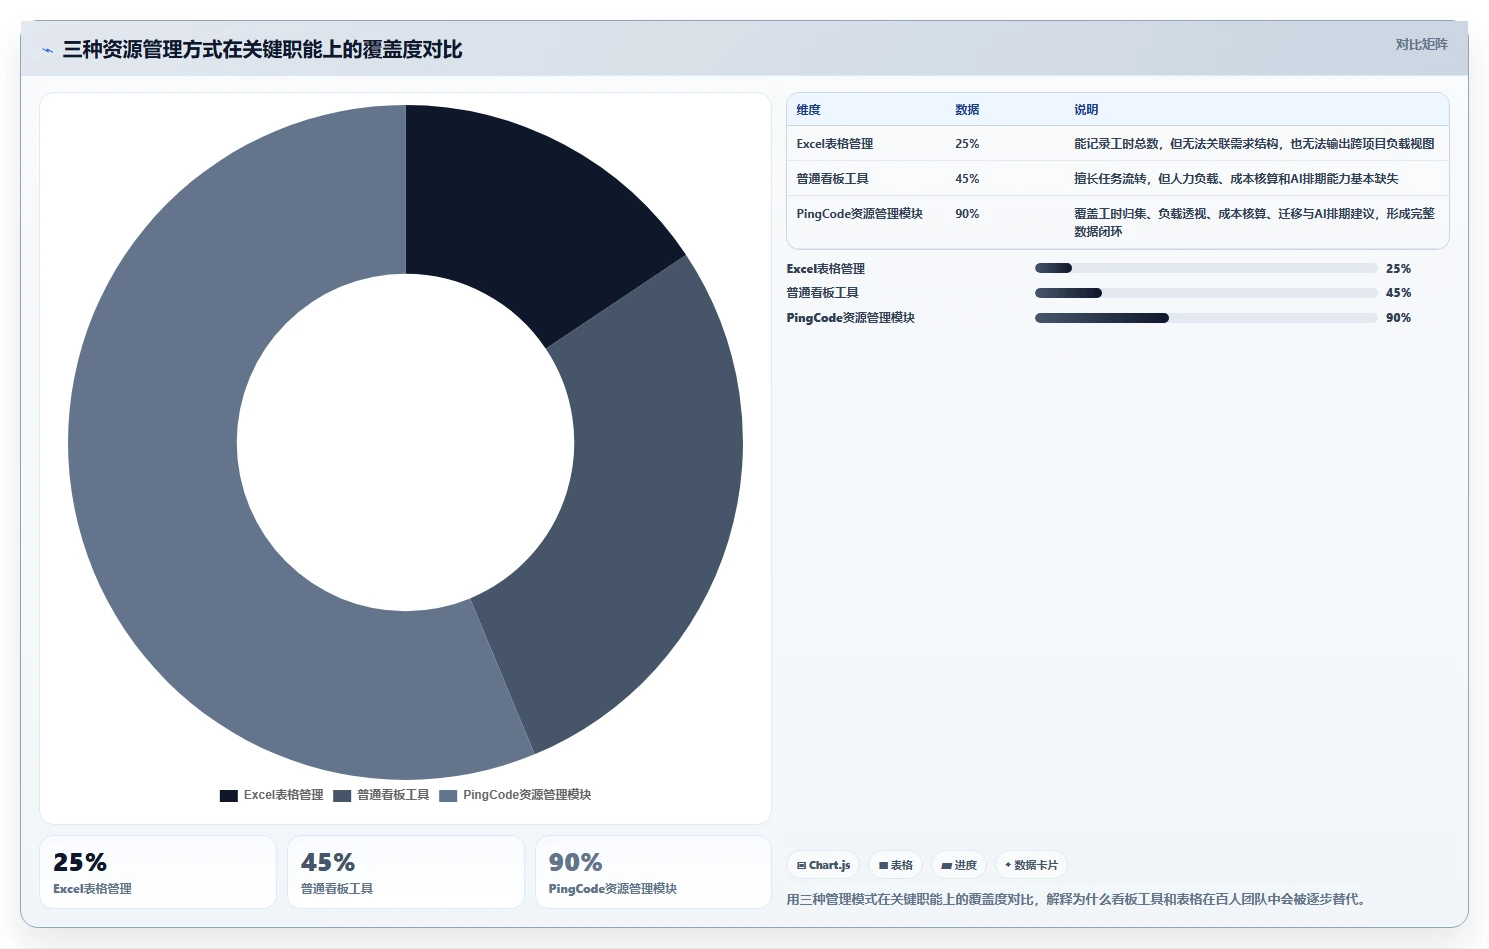The width and height of the screenshot is (1489, 949).
Task: Toggle PingCode资源管理模块 legend entry under the chart
Action: click(x=516, y=795)
